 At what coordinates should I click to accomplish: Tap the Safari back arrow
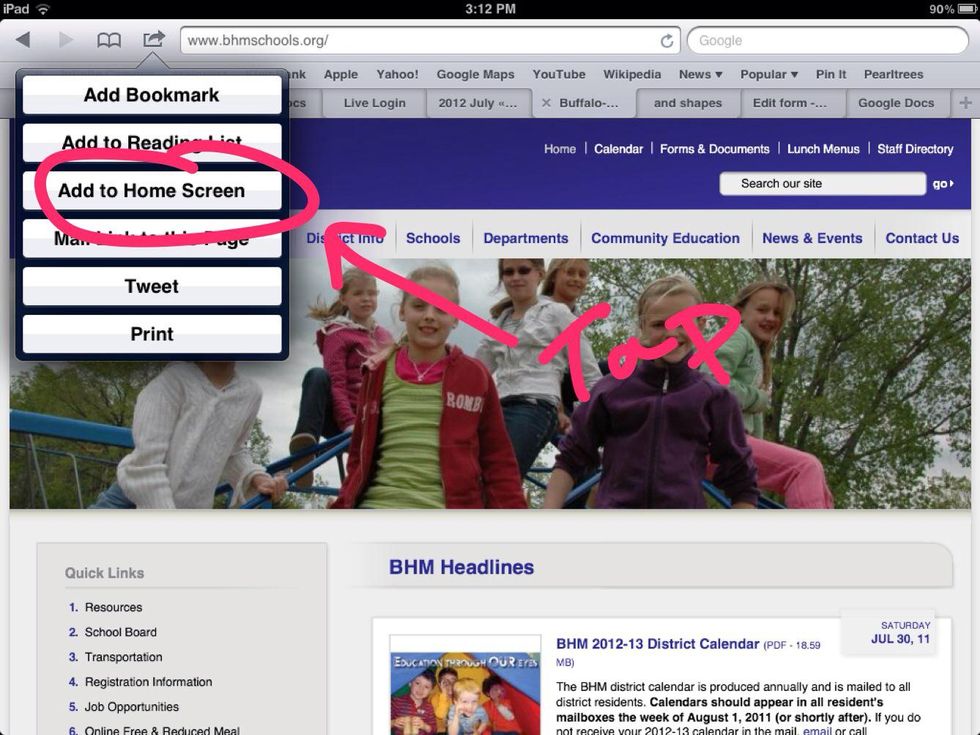[x=23, y=40]
